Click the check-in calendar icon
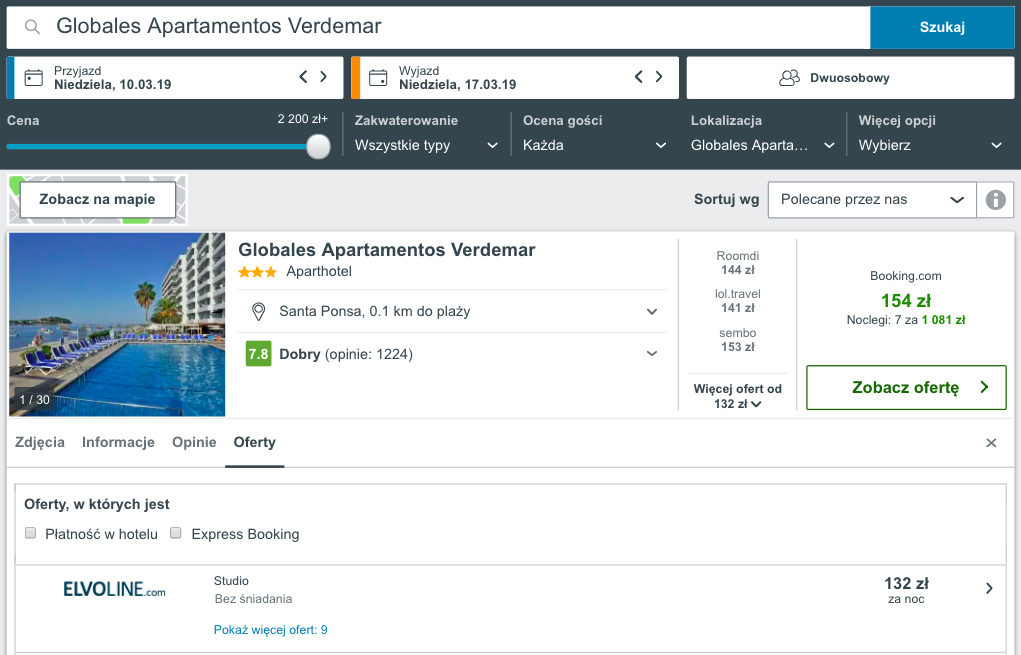Viewport: 1021px width, 655px height. pyautogui.click(x=34, y=78)
